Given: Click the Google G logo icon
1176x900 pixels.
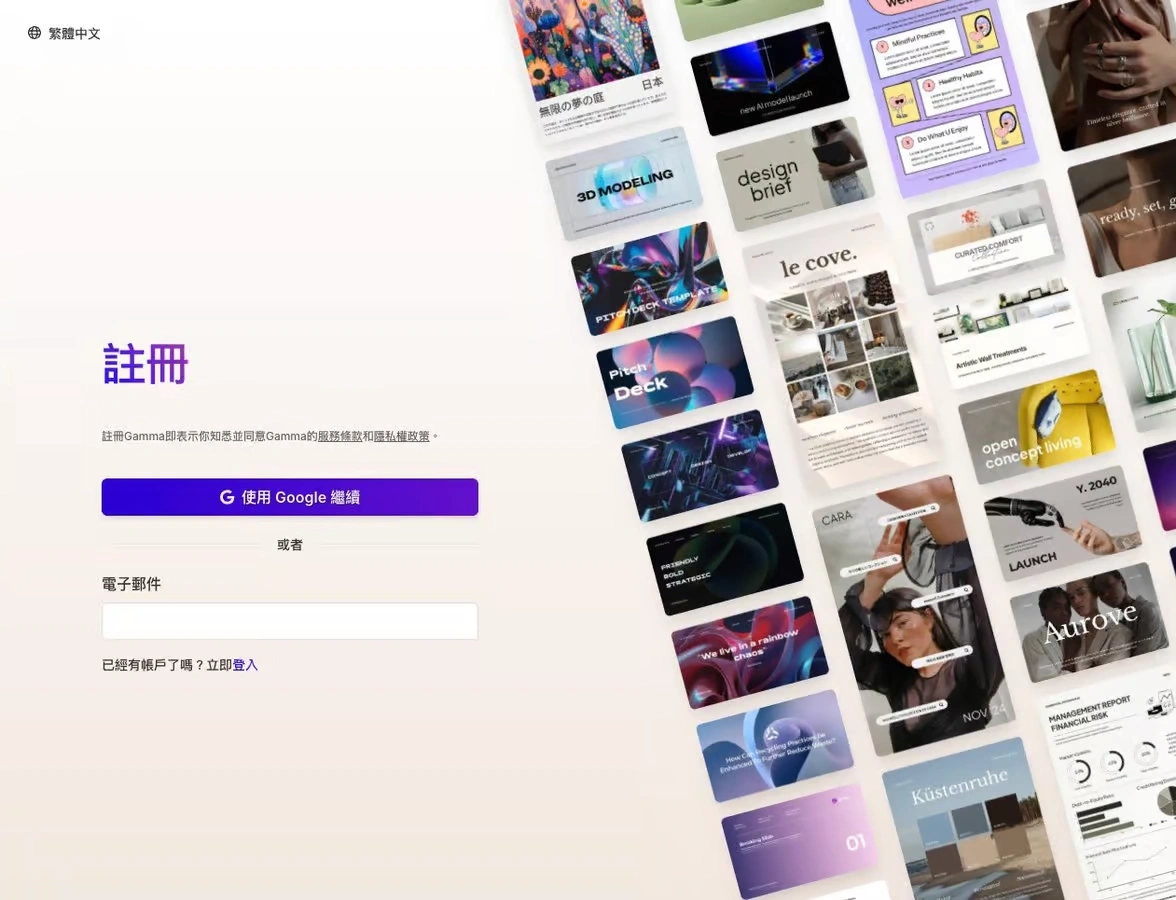Looking at the screenshot, I should pyautogui.click(x=226, y=497).
